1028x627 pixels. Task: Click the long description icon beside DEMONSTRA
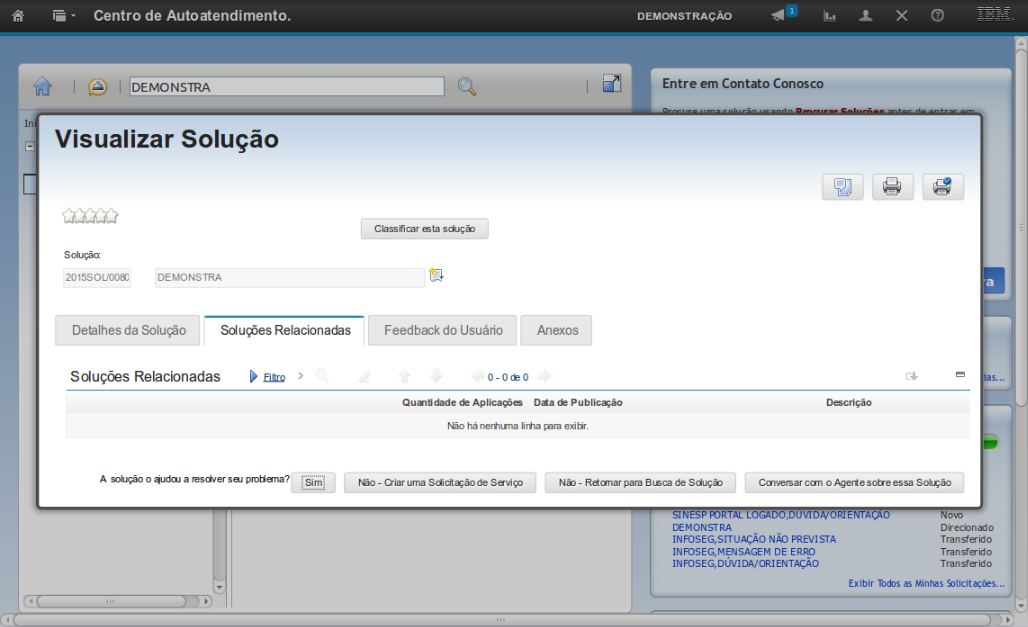point(436,276)
